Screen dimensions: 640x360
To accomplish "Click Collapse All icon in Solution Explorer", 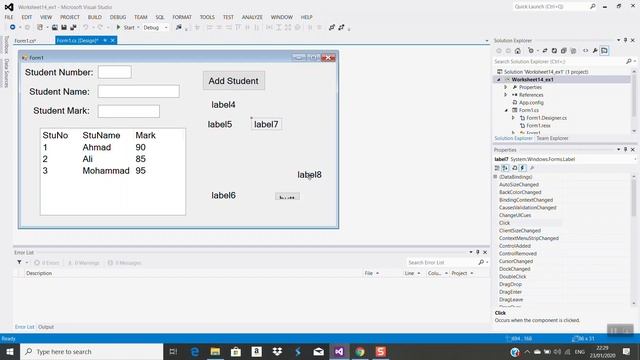I will (564, 51).
